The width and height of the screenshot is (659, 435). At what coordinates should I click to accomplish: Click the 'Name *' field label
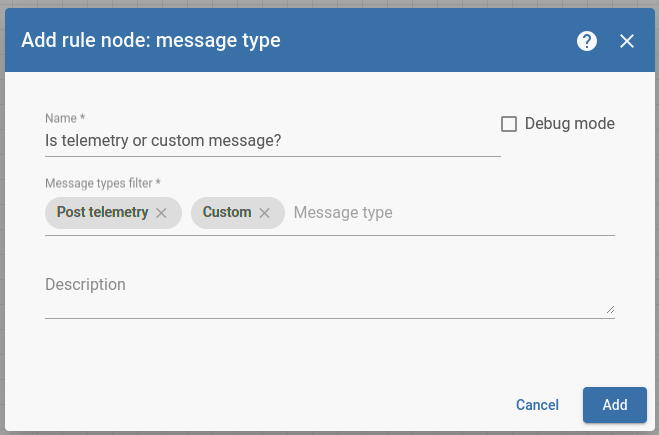[x=65, y=118]
